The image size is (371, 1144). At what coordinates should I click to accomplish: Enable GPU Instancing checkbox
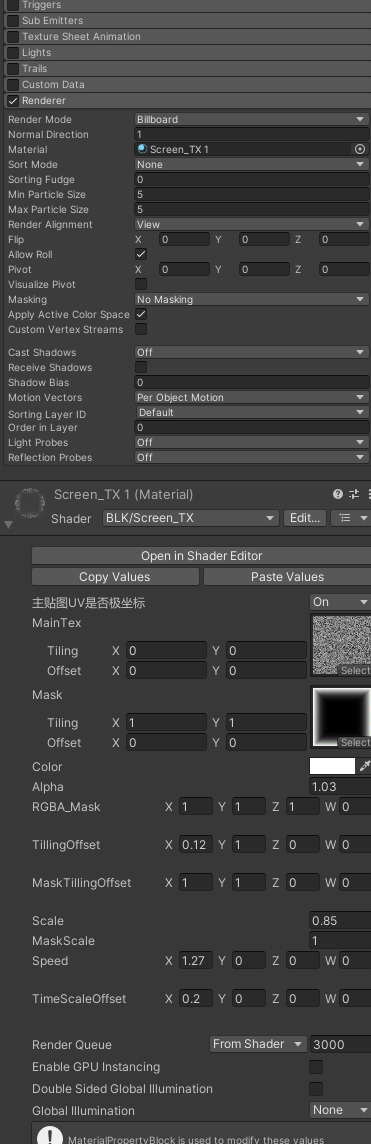316,1067
